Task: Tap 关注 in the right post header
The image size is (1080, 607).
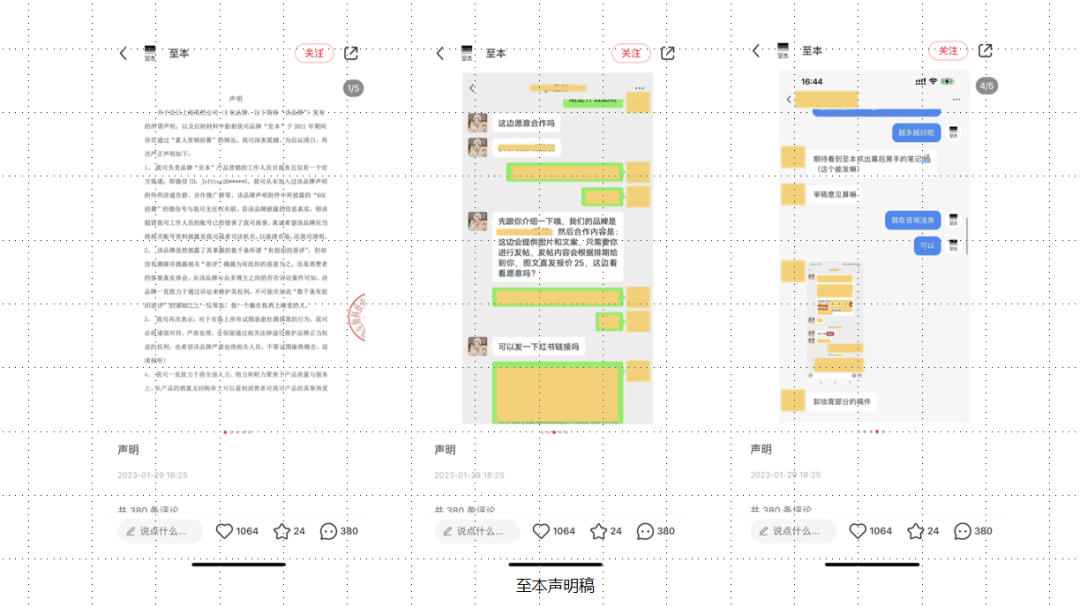Action: pos(948,50)
